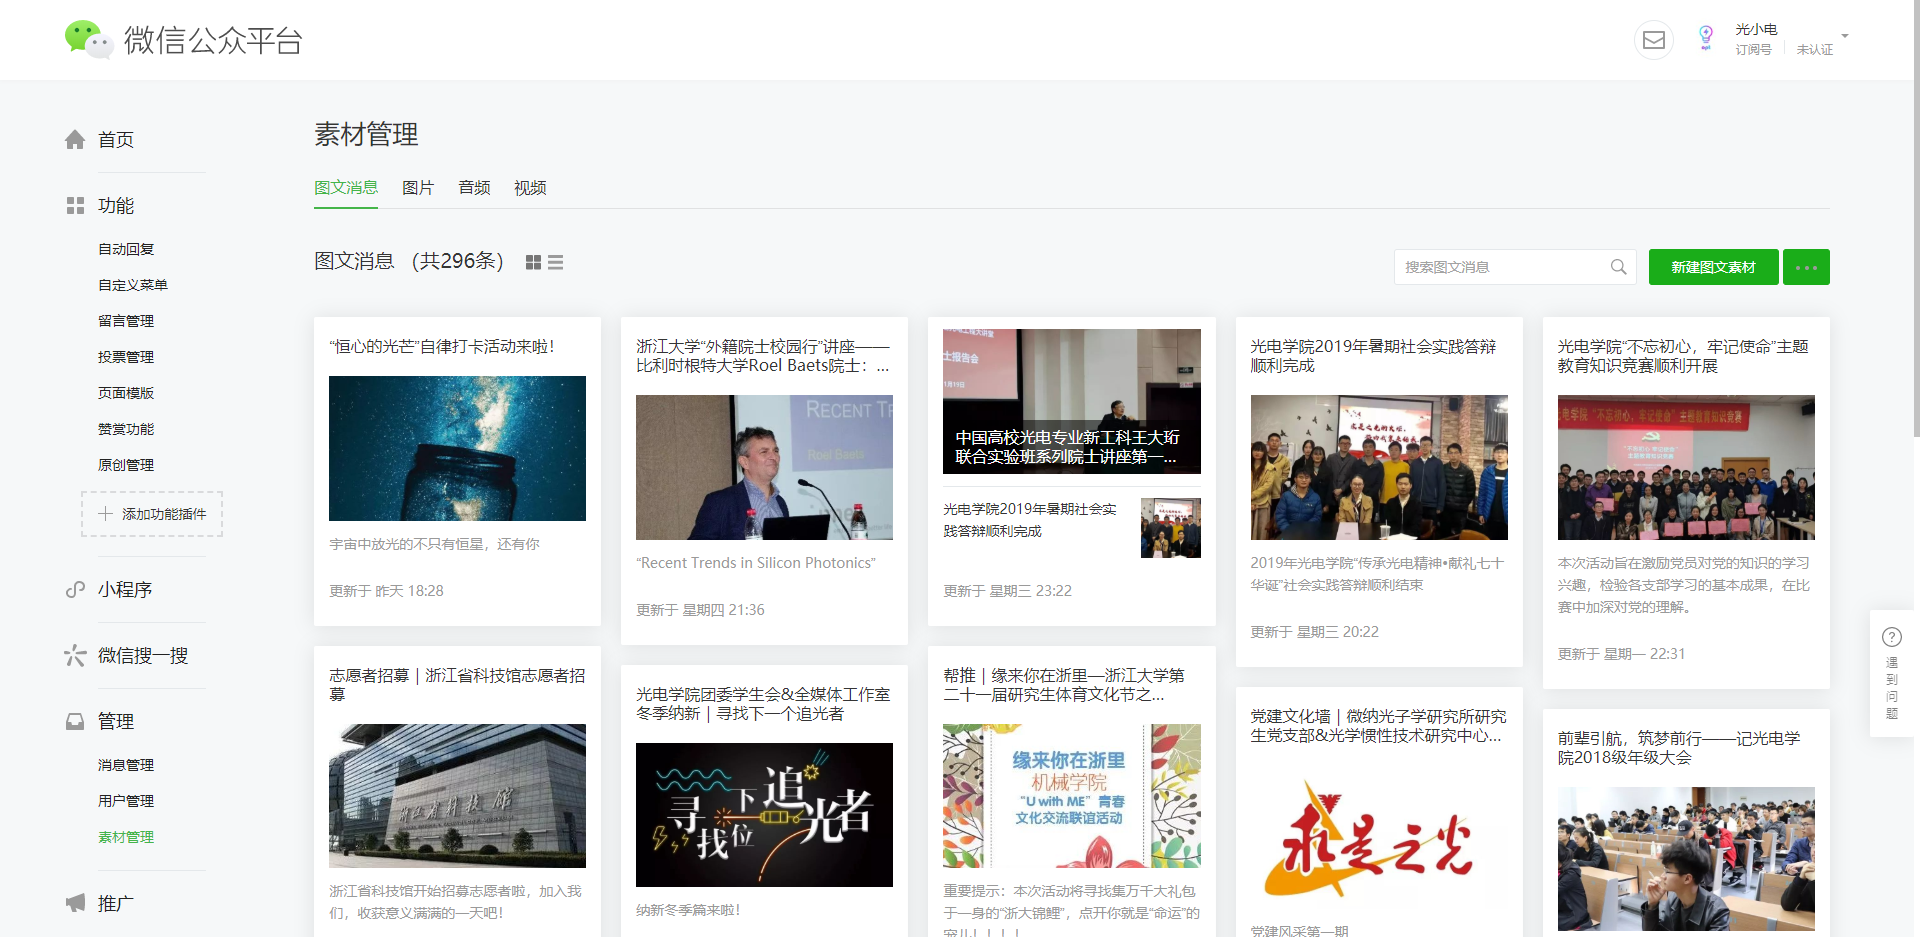Click the 微信搜一搜 star icon
This screenshot has width=1920, height=937.
75,656
